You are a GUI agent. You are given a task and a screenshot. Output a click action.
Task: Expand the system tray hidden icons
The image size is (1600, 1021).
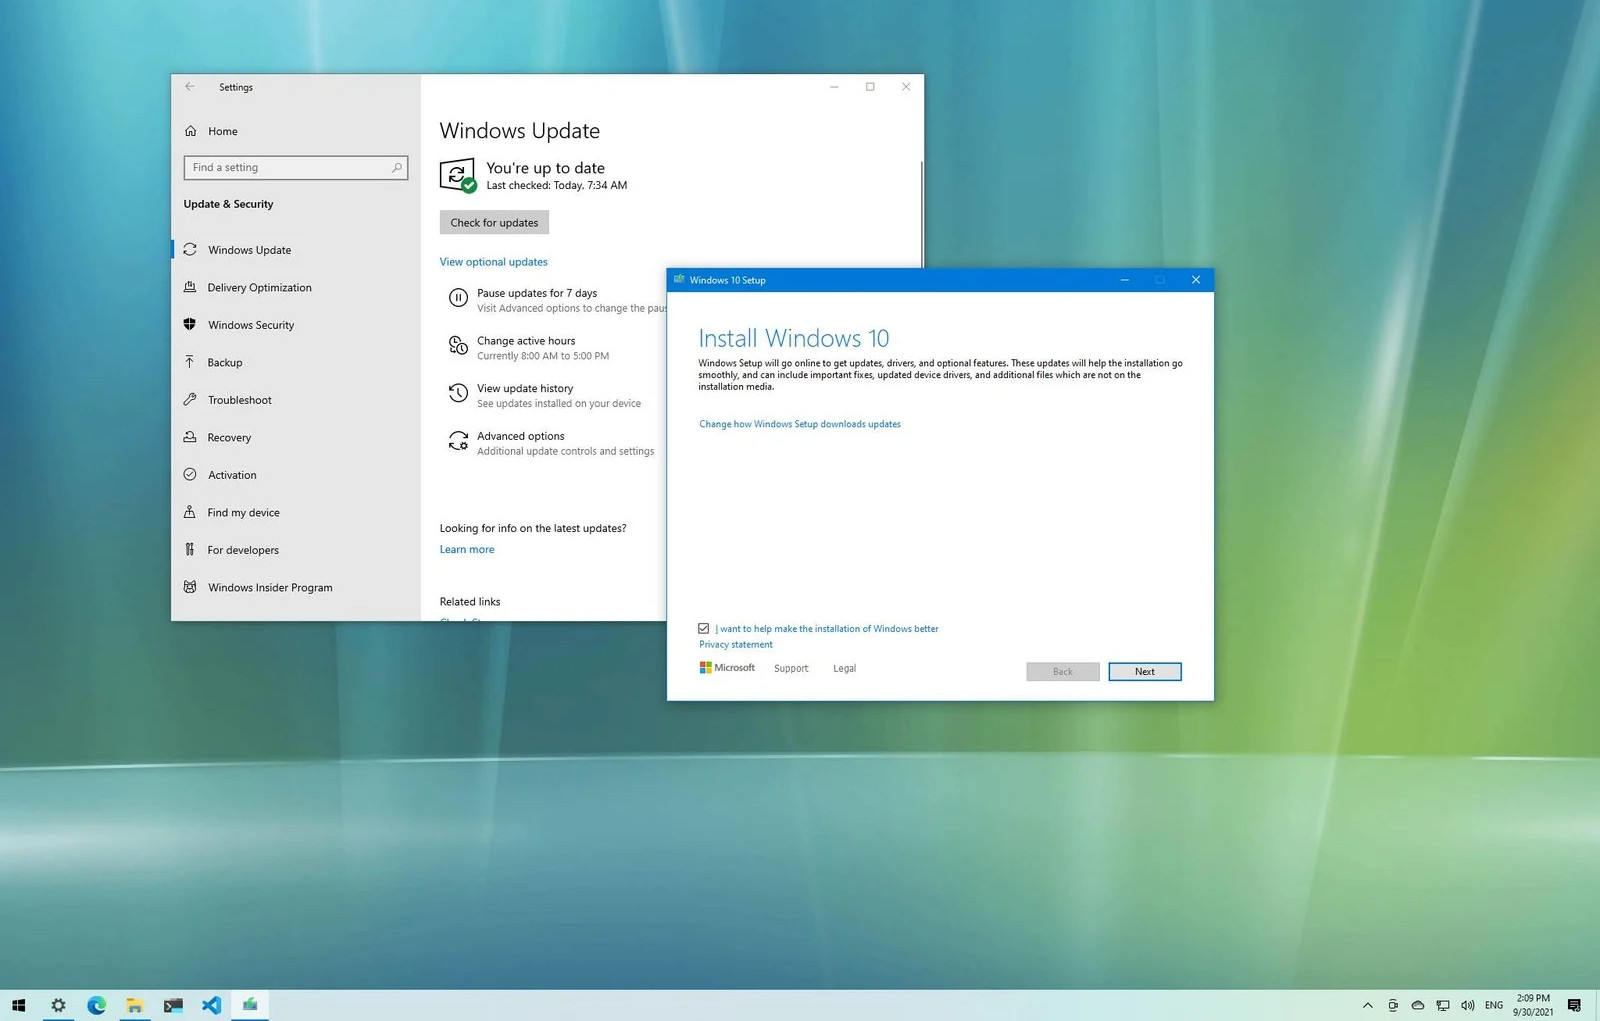pyautogui.click(x=1367, y=1005)
